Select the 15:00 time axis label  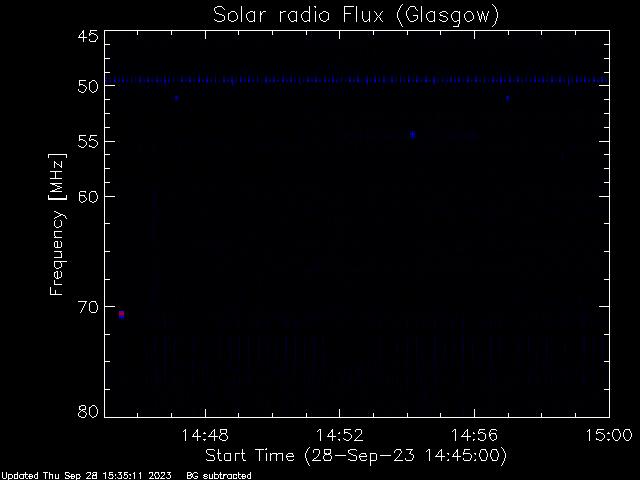point(609,435)
